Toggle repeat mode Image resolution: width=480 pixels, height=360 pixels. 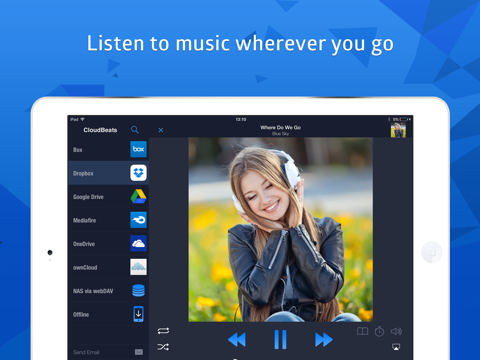pos(163,331)
